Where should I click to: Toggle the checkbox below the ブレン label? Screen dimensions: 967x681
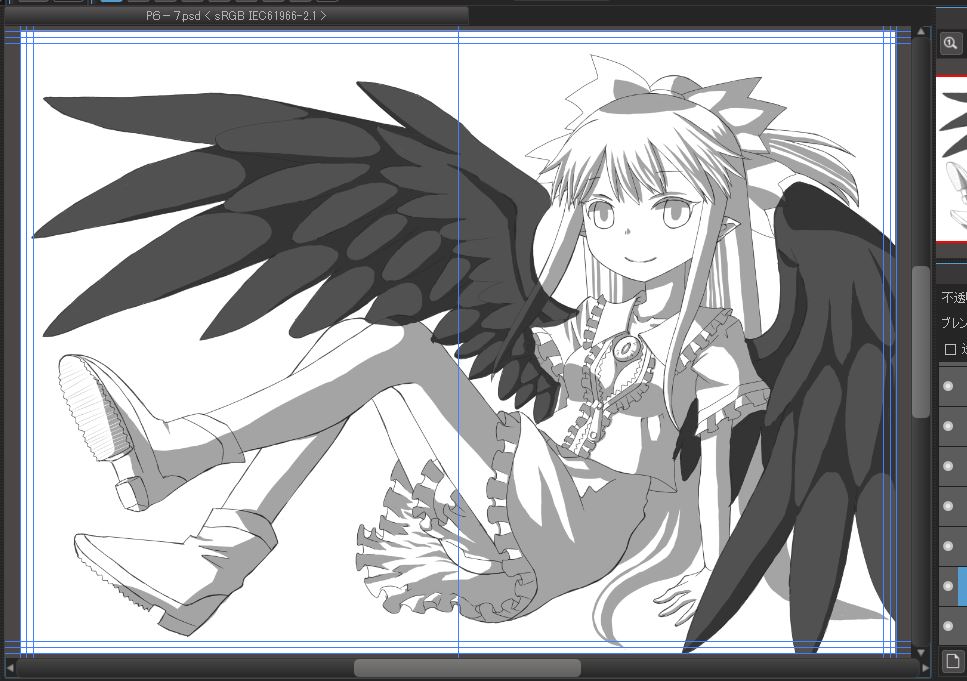click(950, 349)
